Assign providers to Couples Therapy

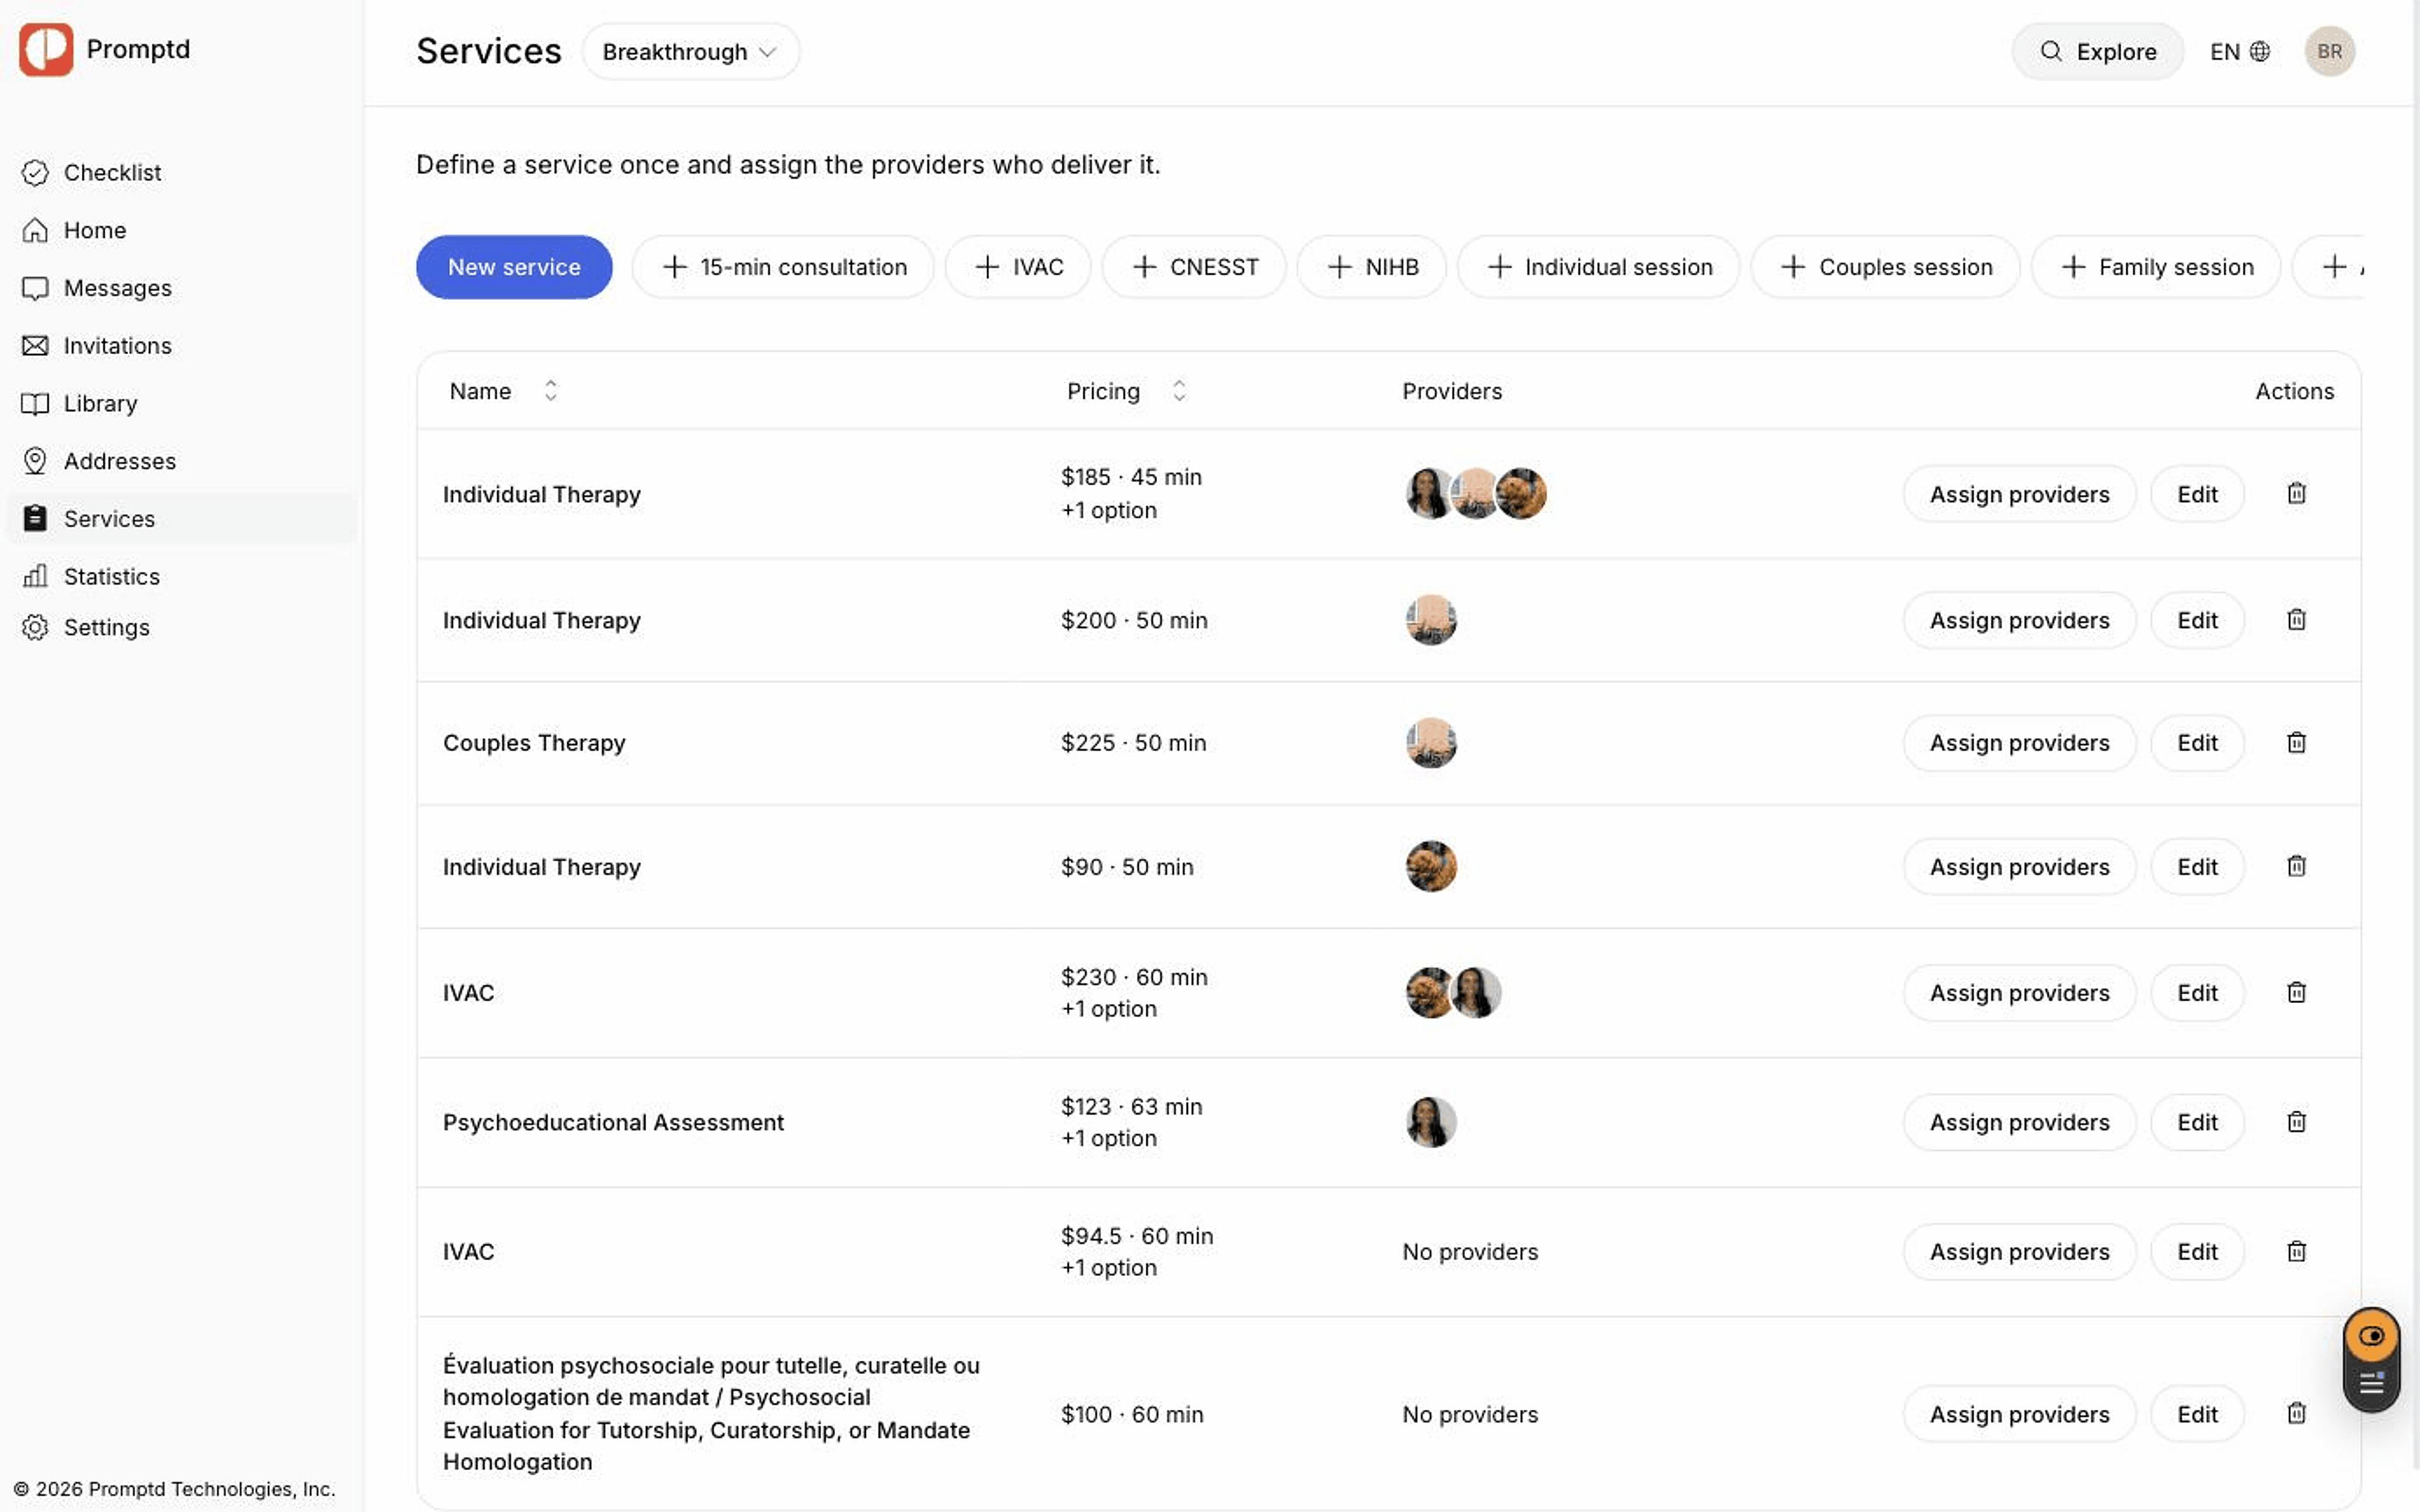(x=2019, y=743)
